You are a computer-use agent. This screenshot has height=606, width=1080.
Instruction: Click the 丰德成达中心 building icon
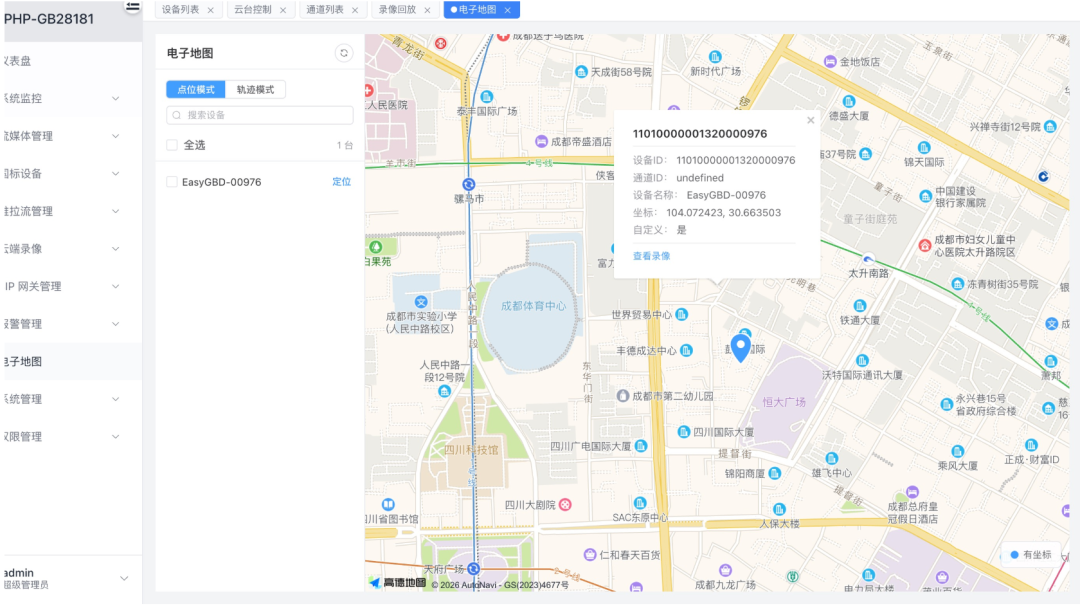(x=686, y=350)
